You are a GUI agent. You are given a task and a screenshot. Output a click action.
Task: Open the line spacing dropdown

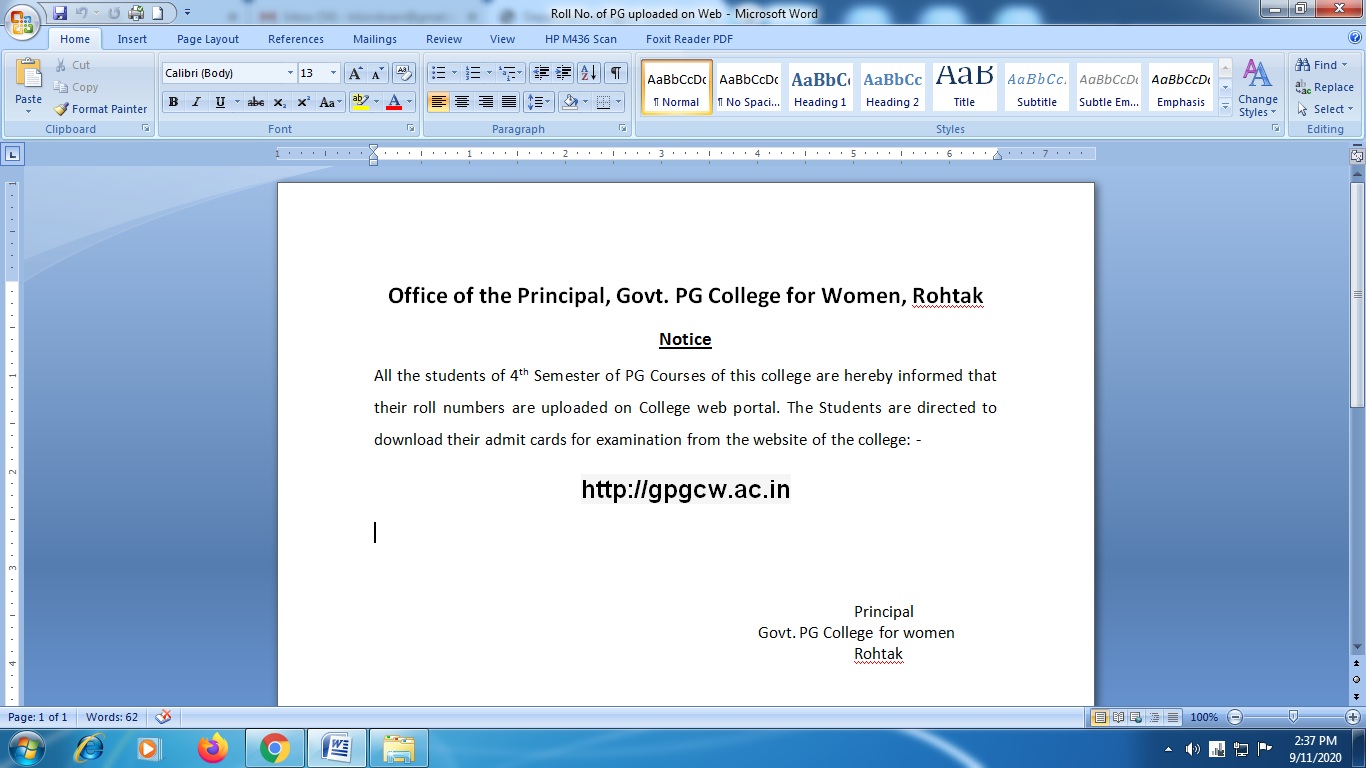pos(539,102)
